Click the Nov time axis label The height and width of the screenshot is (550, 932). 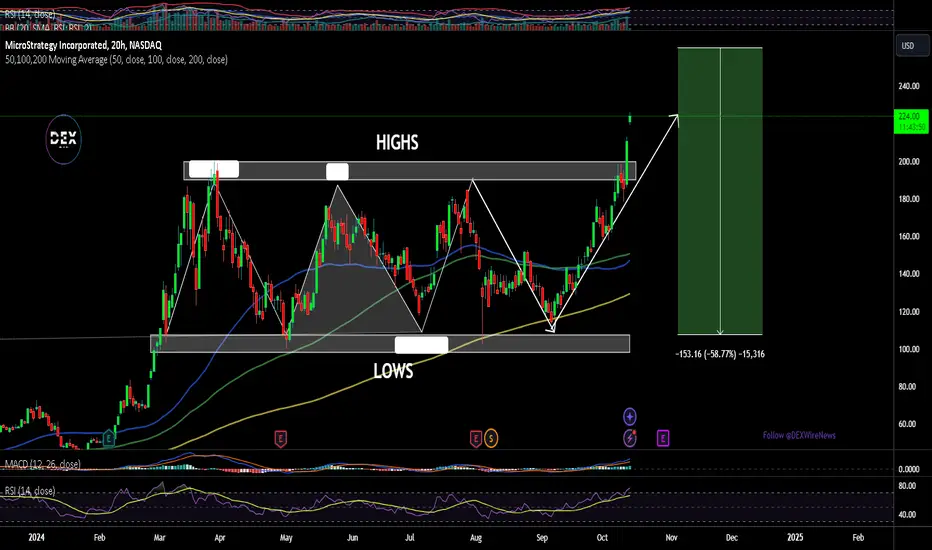[x=671, y=538]
